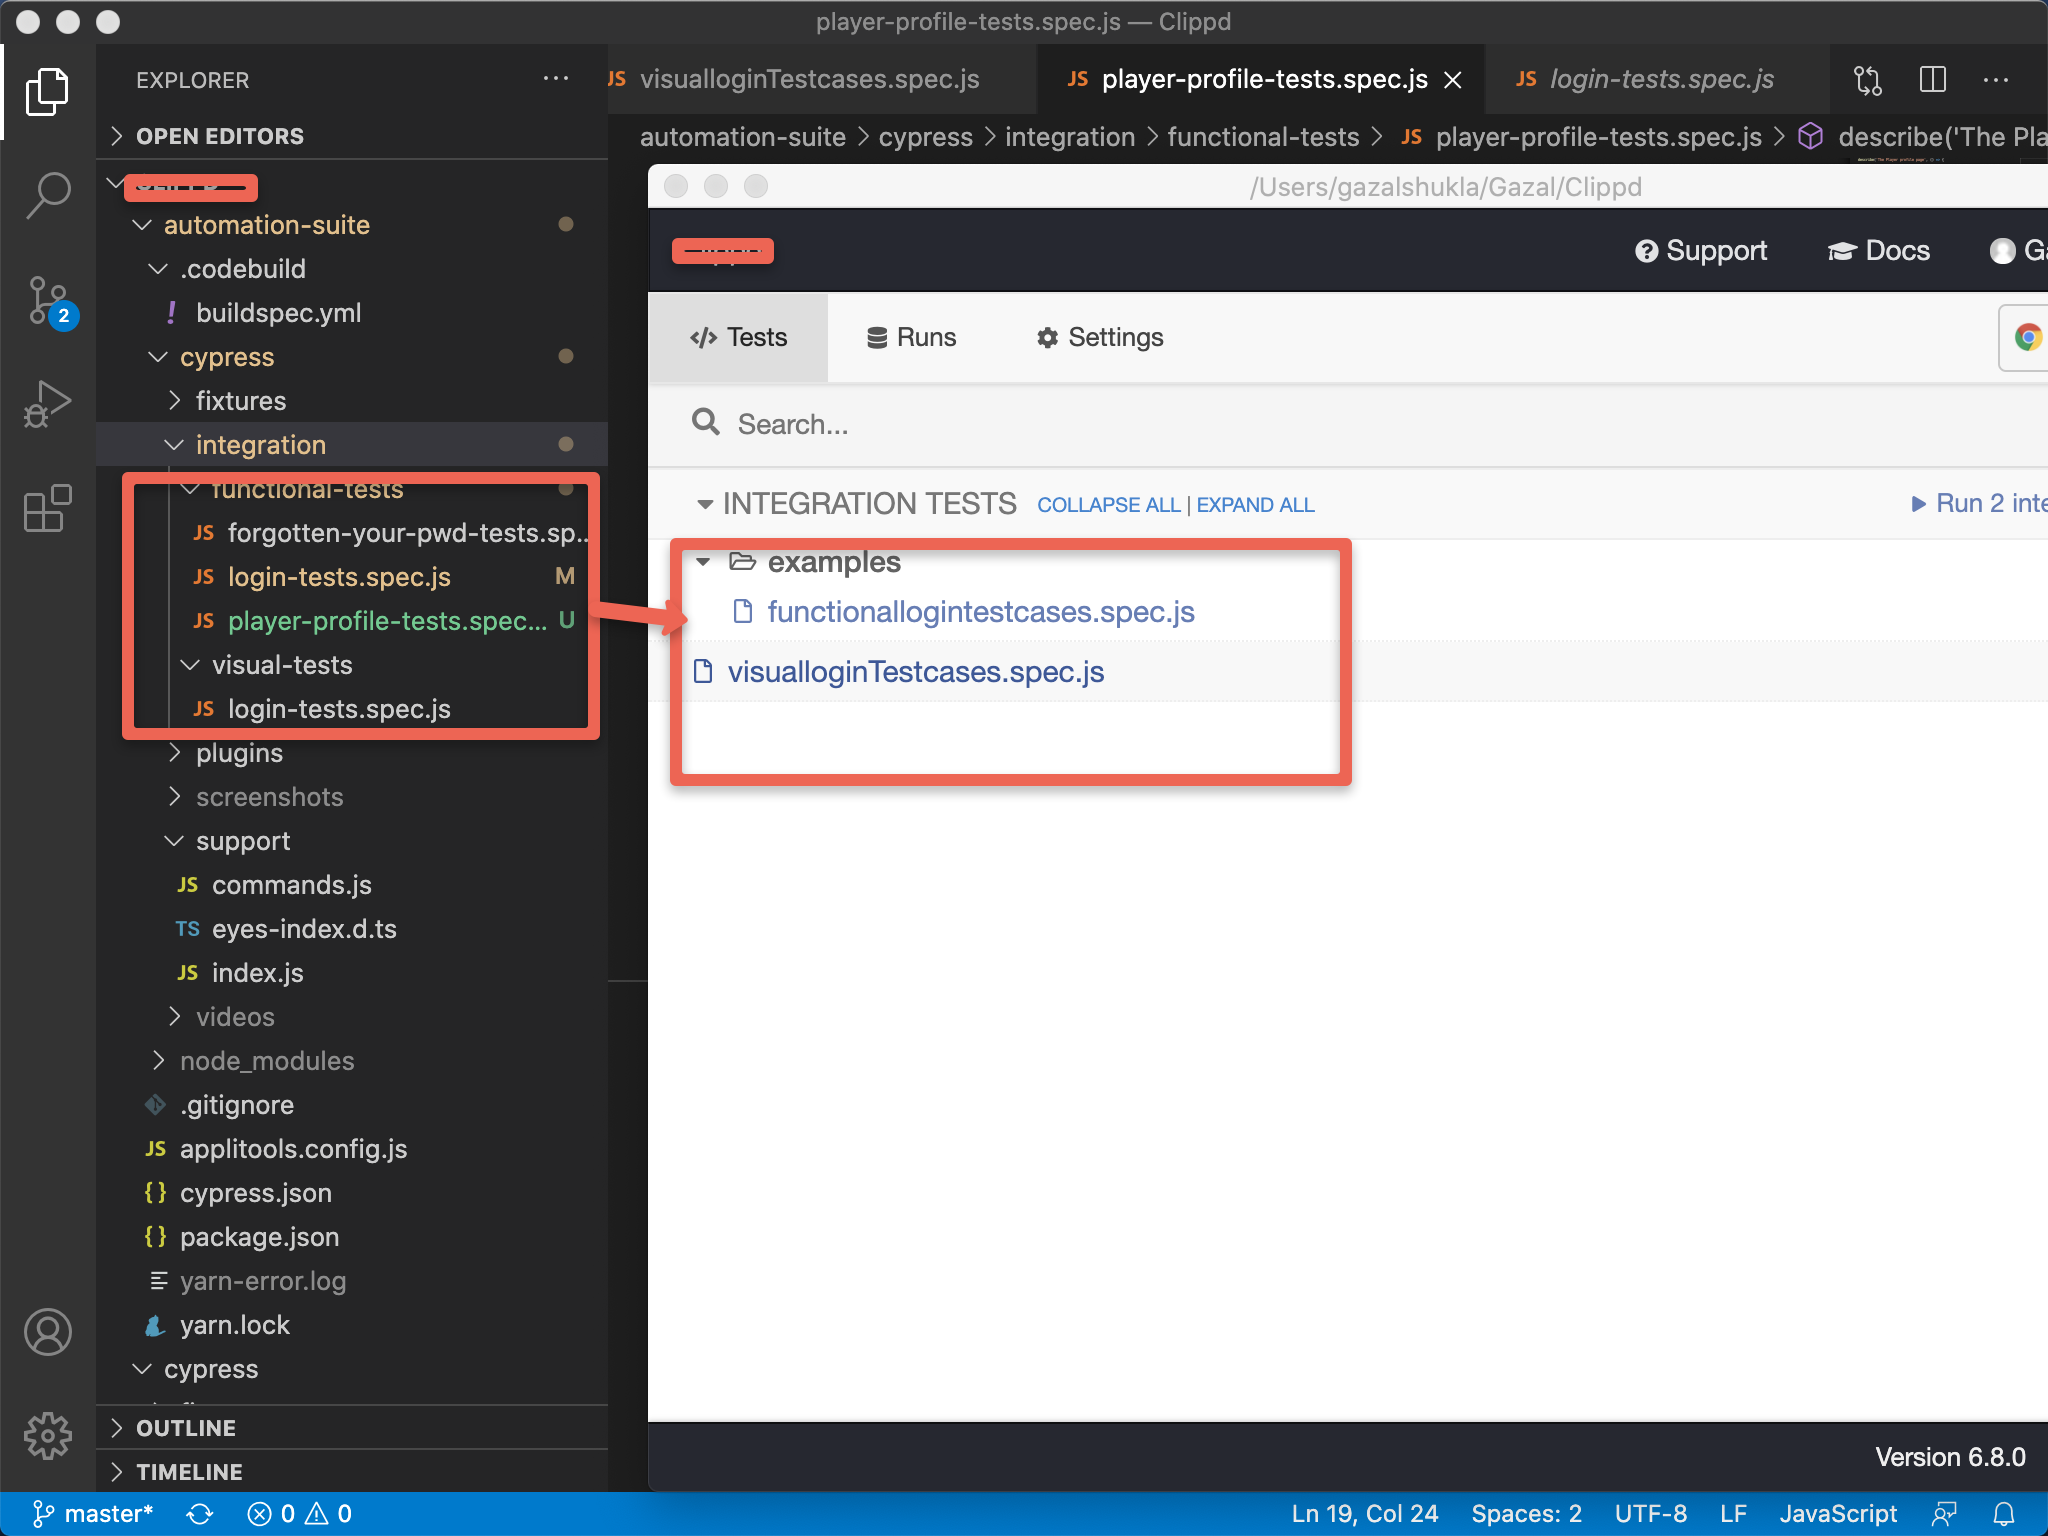Screen dimensions: 2048x1536
Task: Open the Run and Debug view
Action: point(47,404)
